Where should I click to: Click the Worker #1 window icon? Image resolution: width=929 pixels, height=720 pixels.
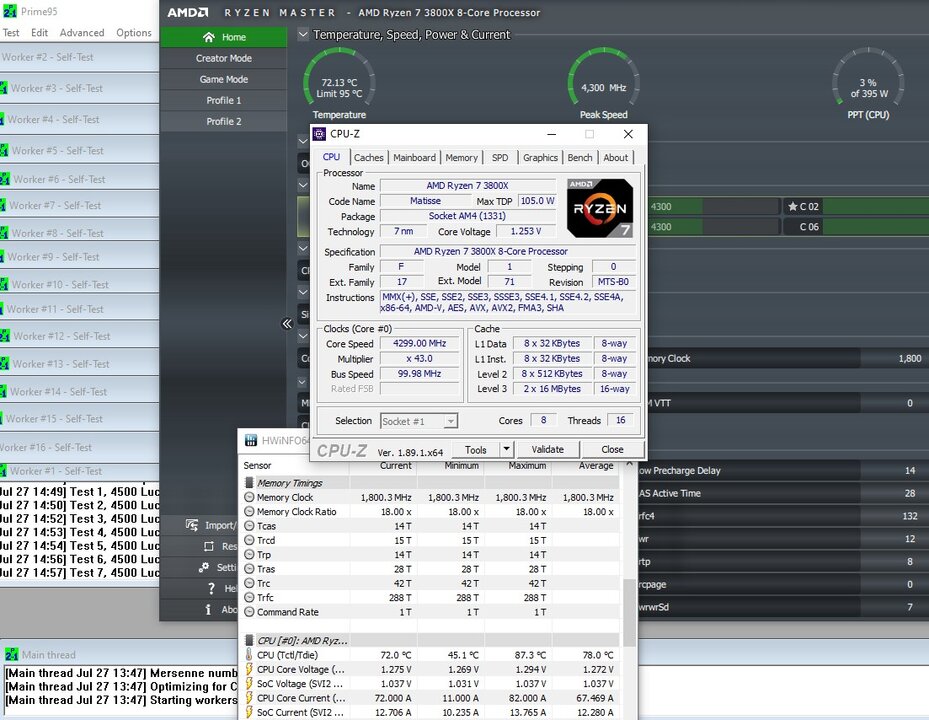(4, 471)
